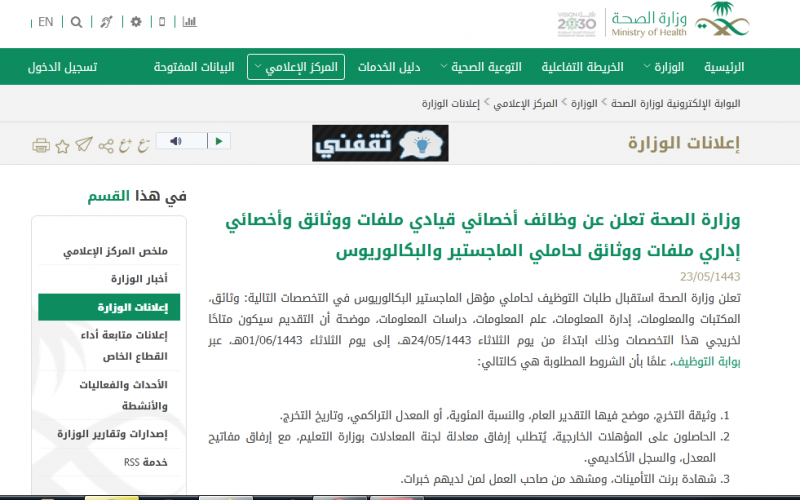Click breadcrumb link الوزارة
The image size is (800, 500).
tap(584, 104)
